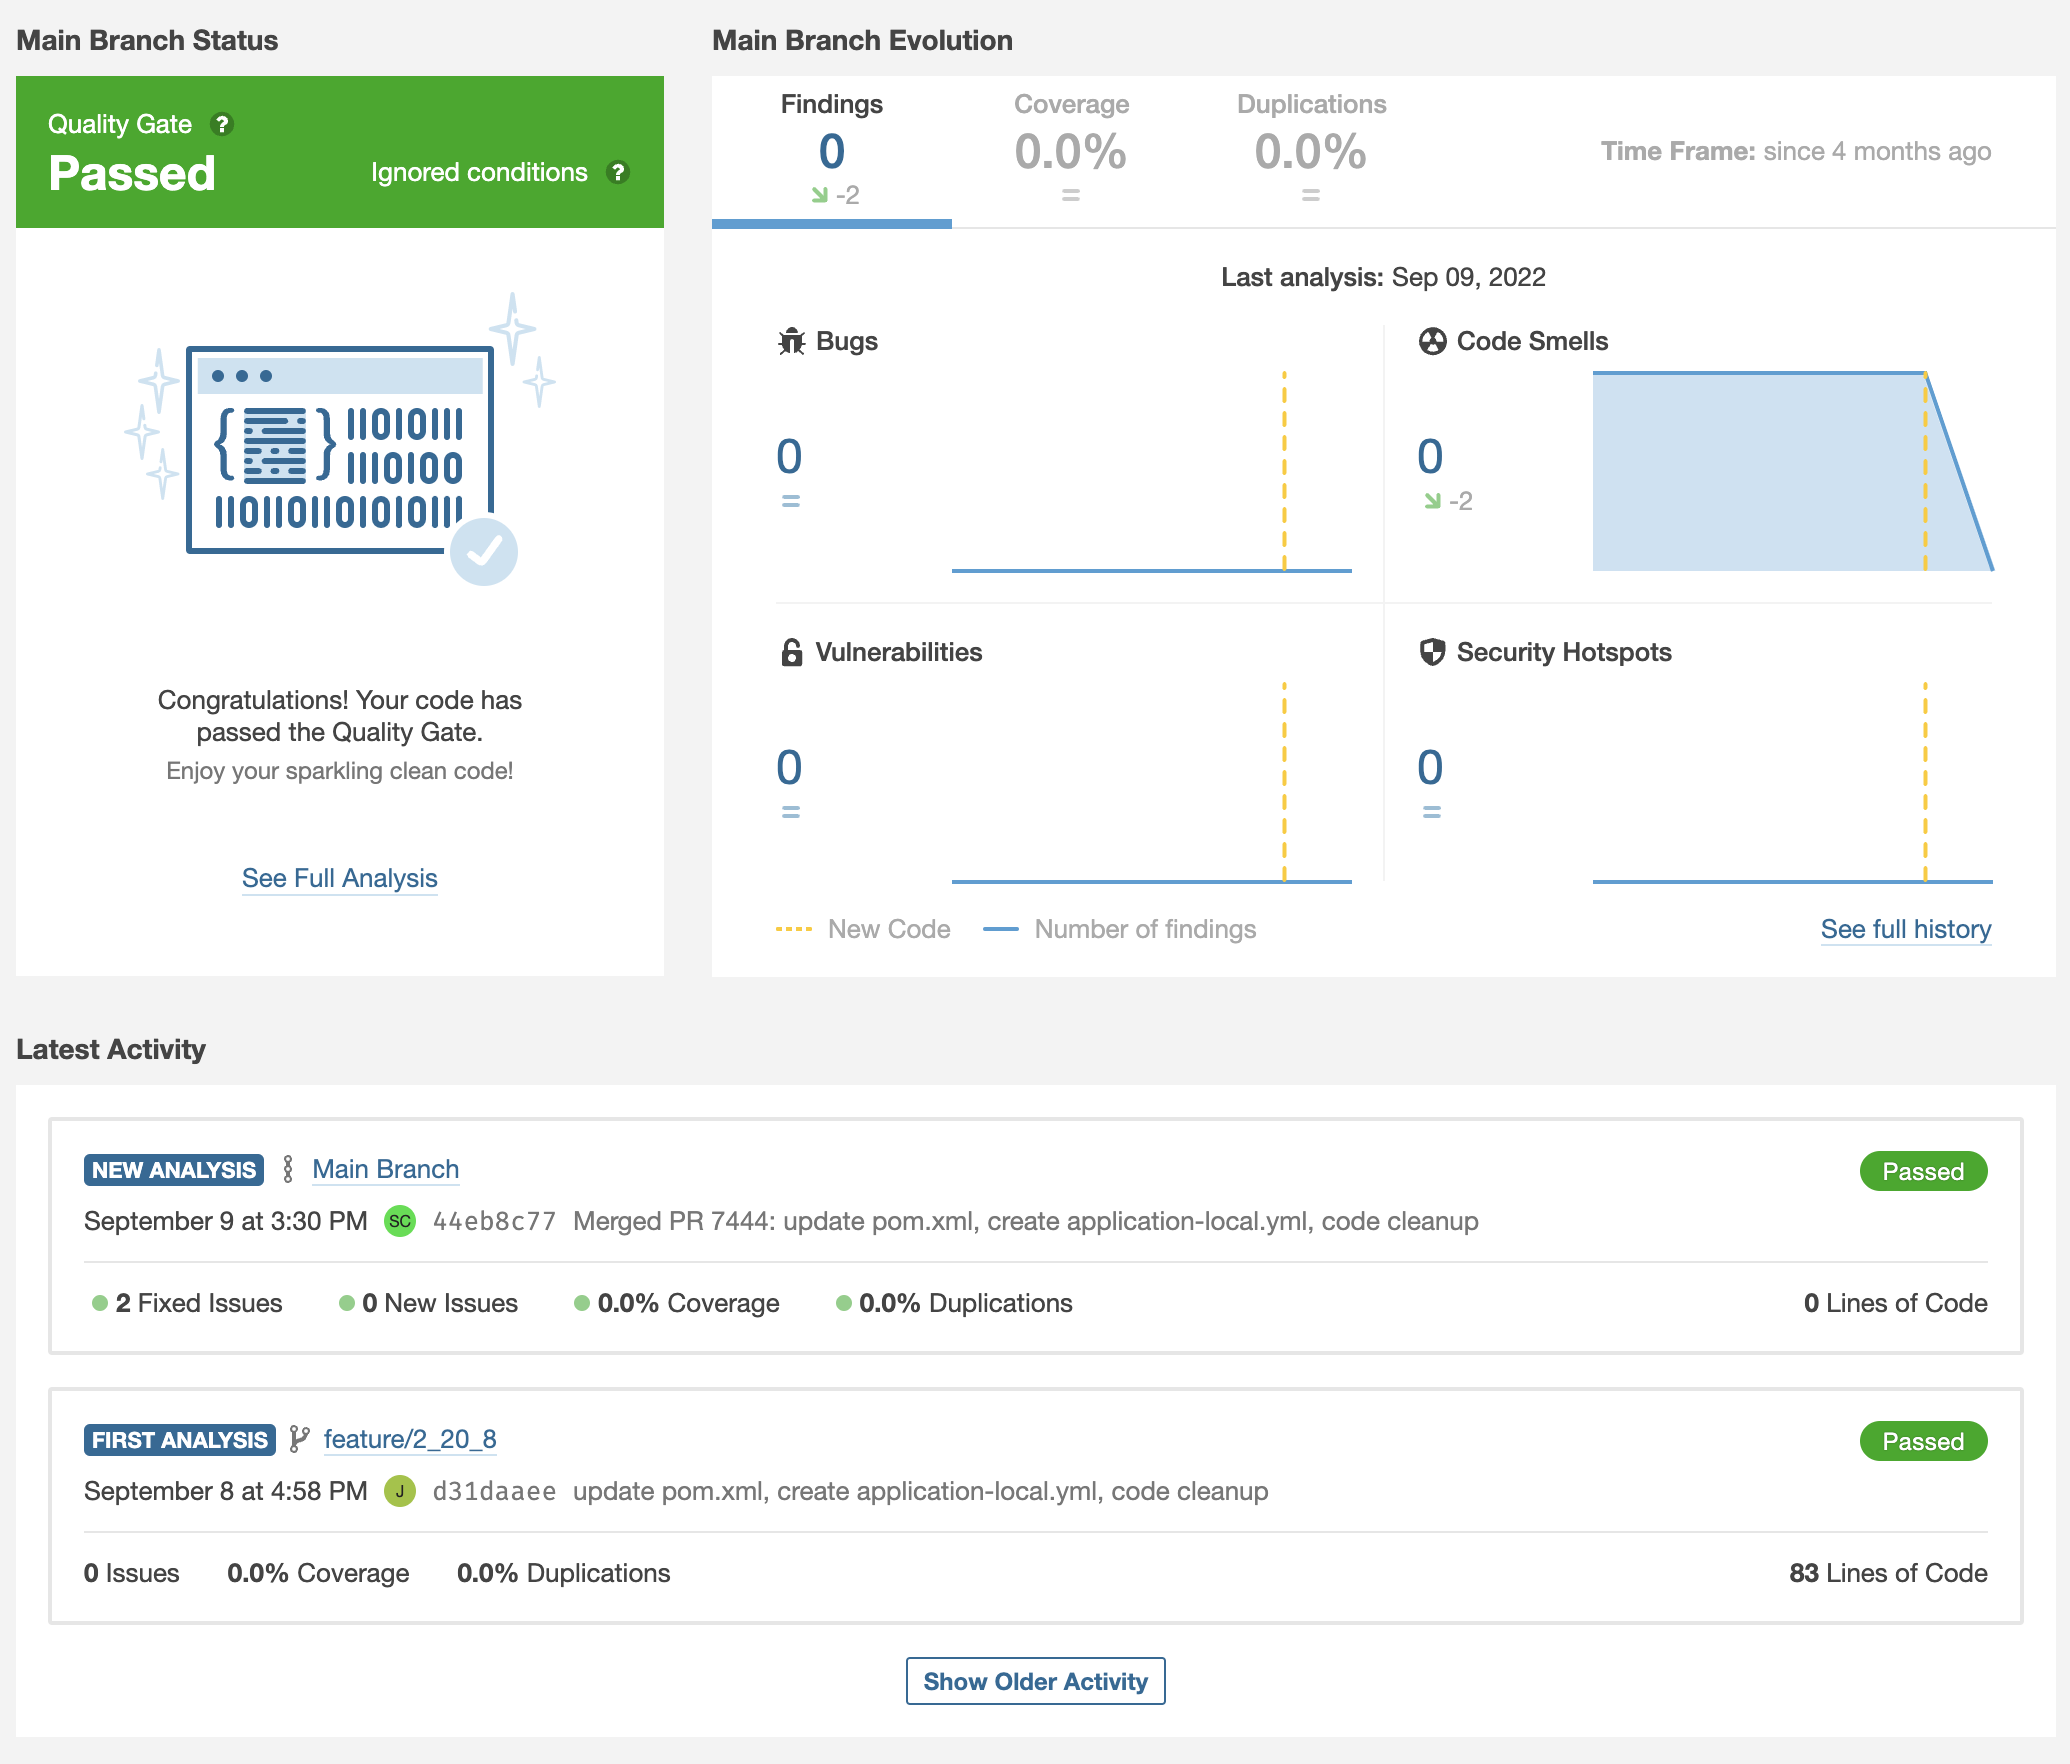The height and width of the screenshot is (1764, 2070).
Task: Click the Code Smells radiation icon
Action: (1432, 341)
